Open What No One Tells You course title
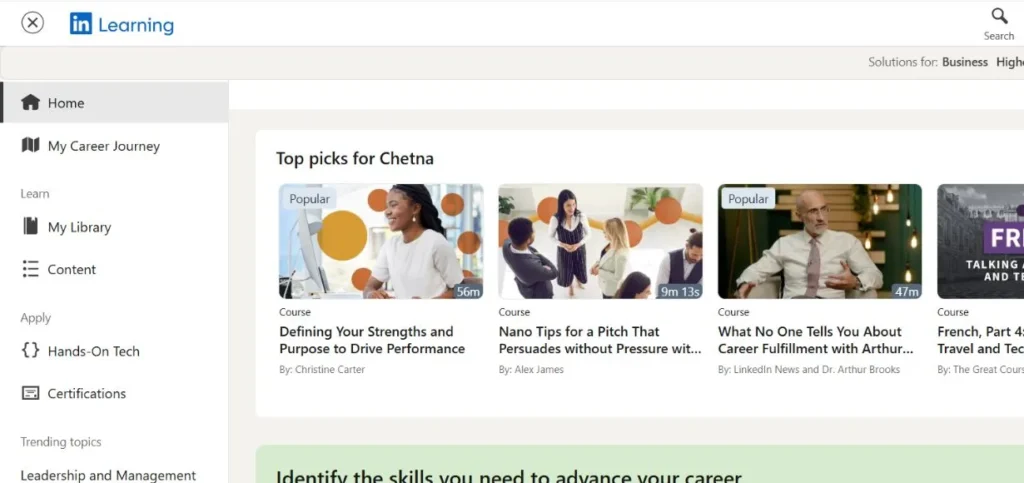Viewport: 1024px width, 483px height. click(816, 340)
